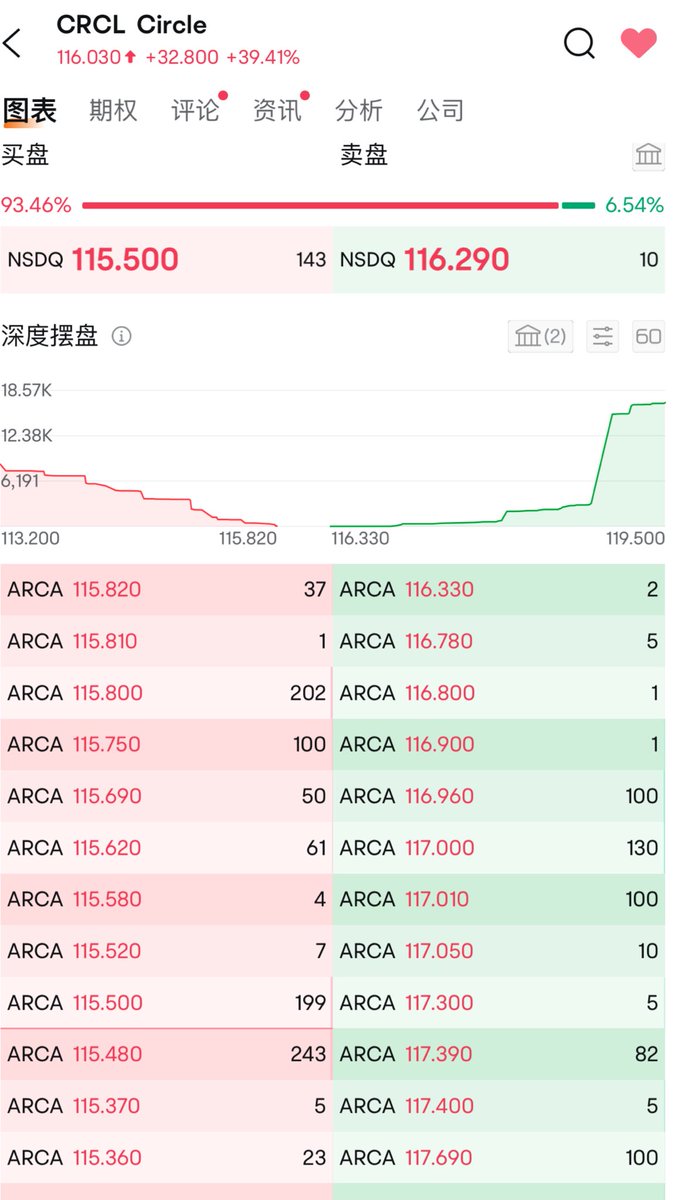Select the 分析 tab

(x=359, y=110)
